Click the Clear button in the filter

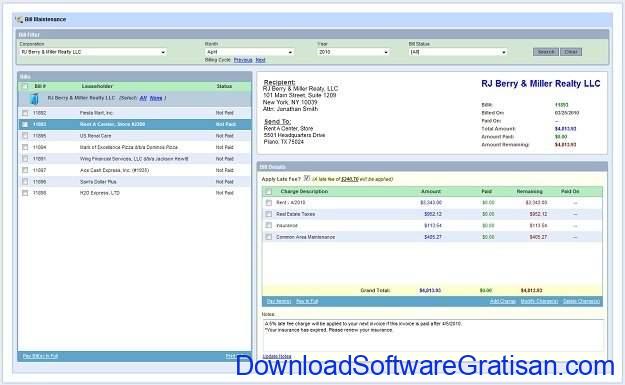[571, 52]
